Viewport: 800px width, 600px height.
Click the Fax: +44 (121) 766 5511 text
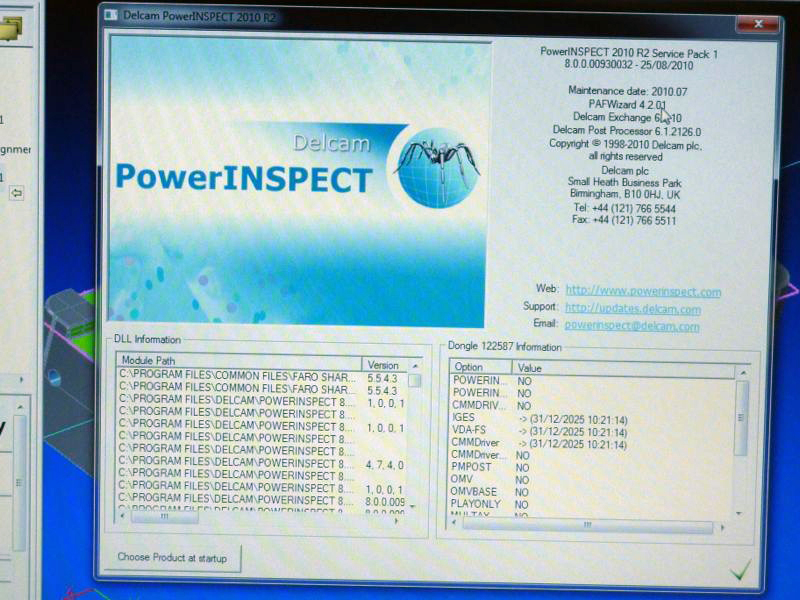(624, 220)
